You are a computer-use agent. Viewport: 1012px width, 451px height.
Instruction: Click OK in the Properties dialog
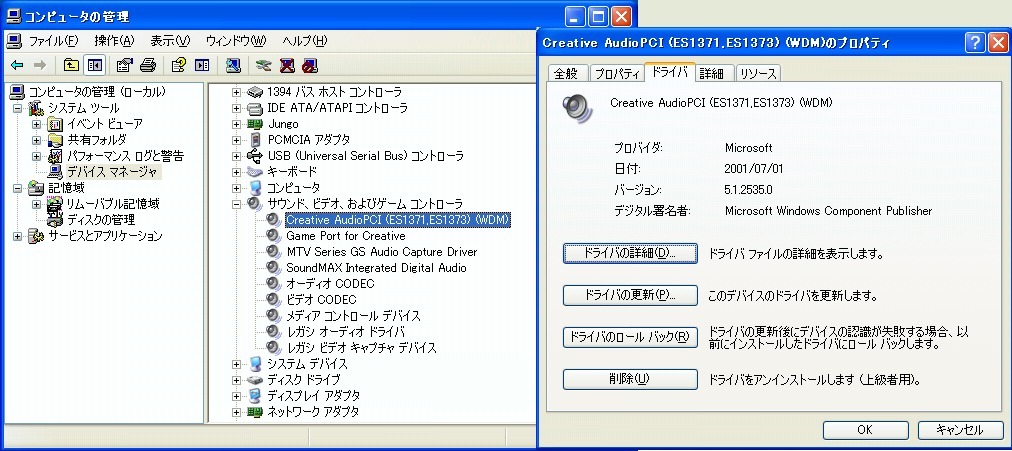coord(865,430)
